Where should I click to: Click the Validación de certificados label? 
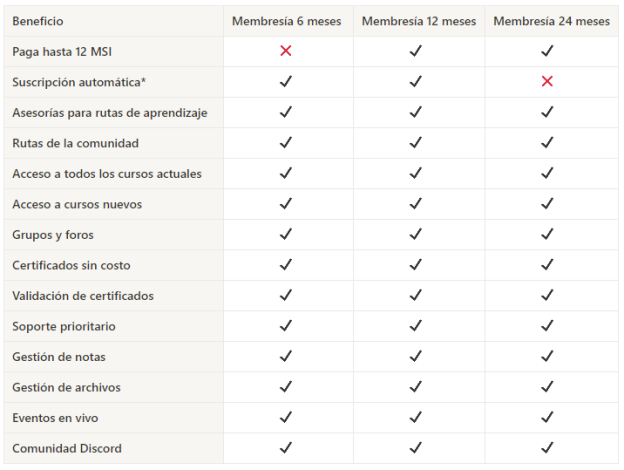[x=83, y=296]
